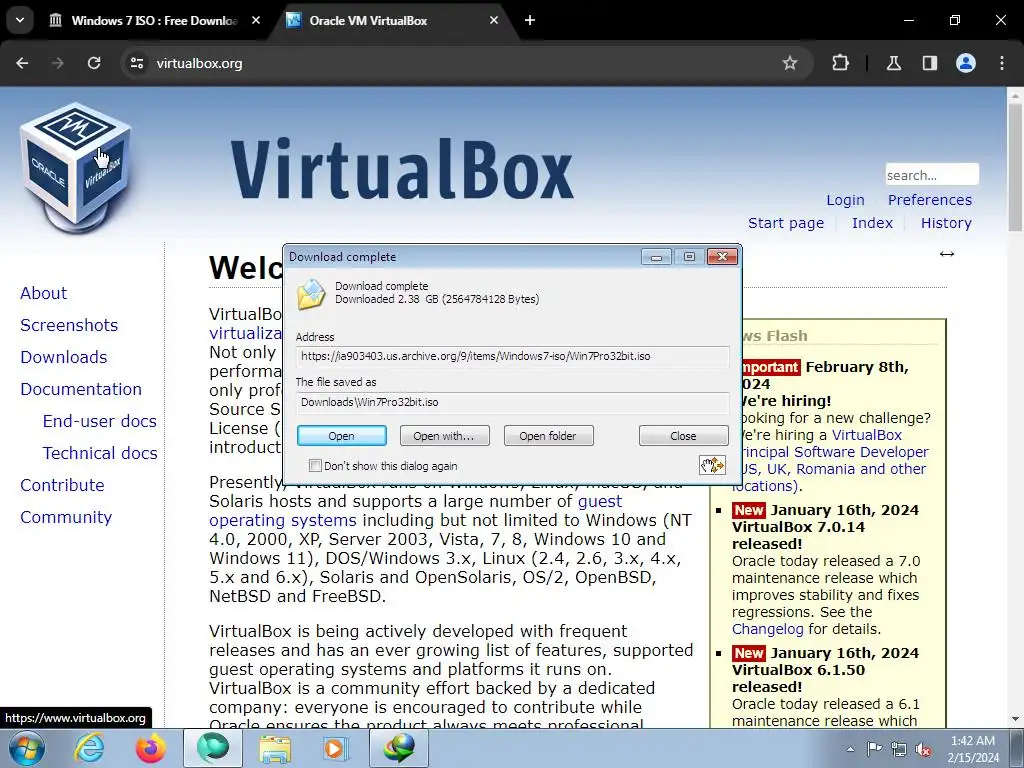Click the drag-and-drop hand icon in dialog

712,465
